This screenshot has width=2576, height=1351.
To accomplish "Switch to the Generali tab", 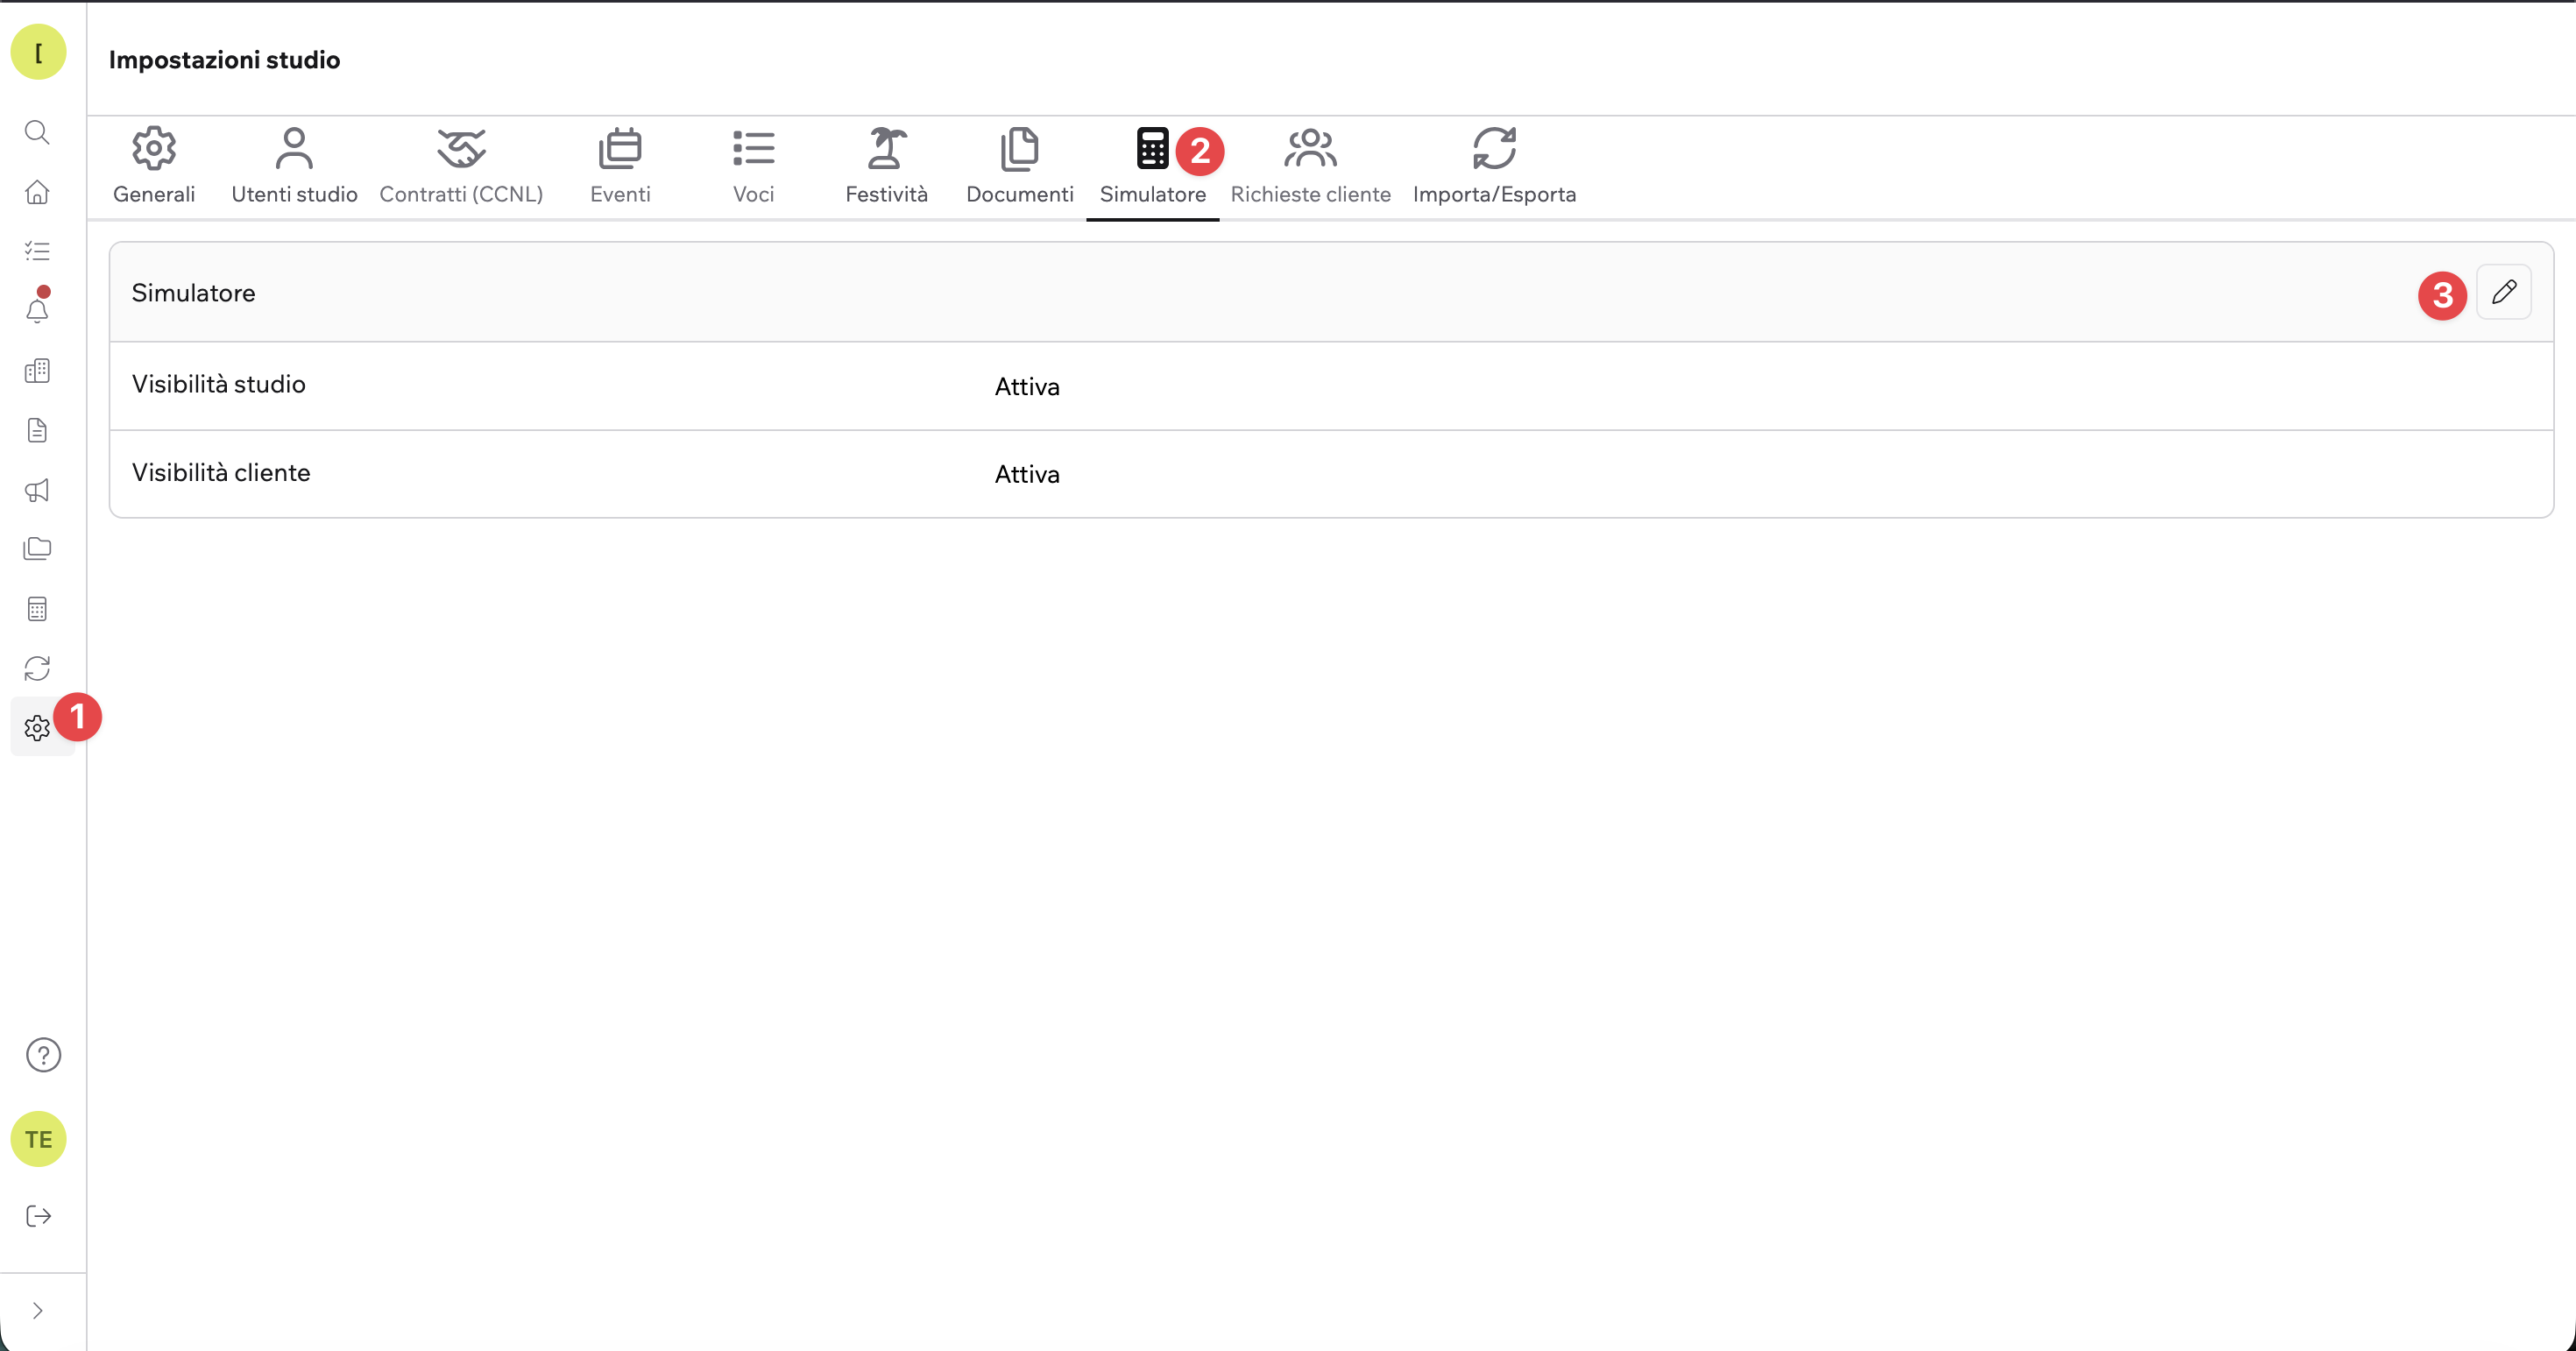I will tap(154, 166).
